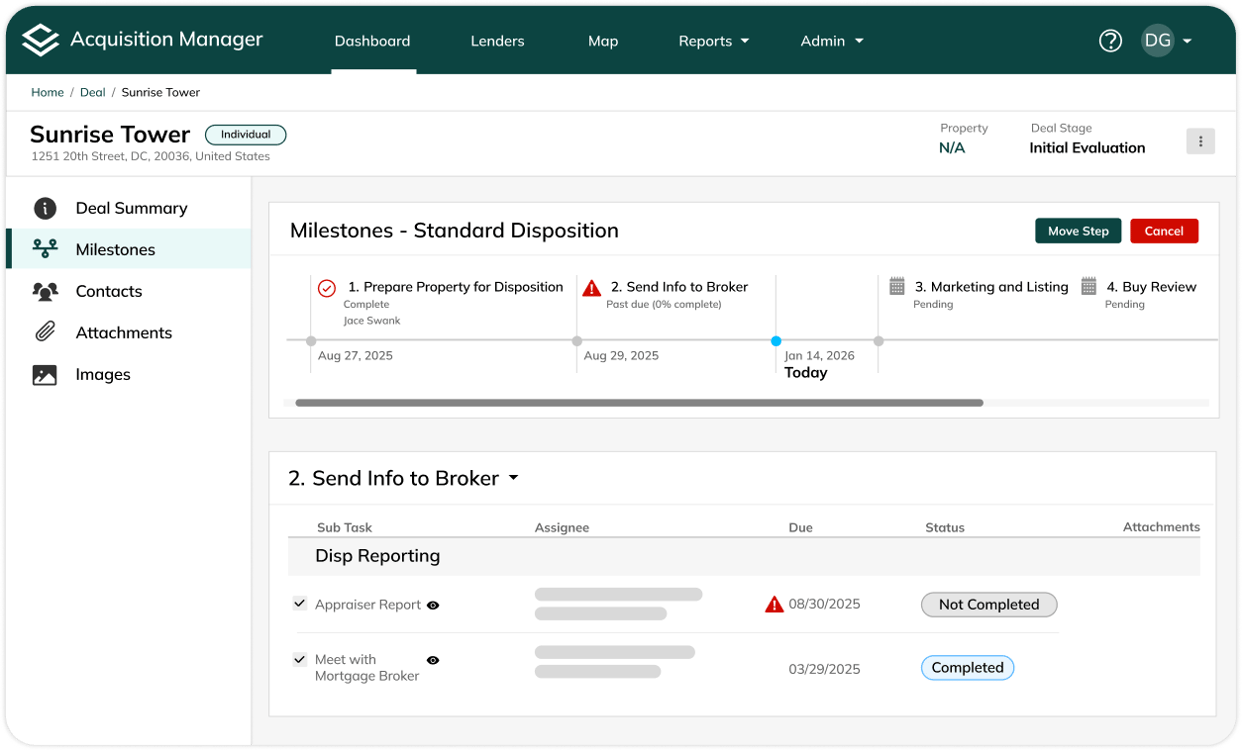Expand the Send Info to Broker step dropdown
Viewport: 1242px width, 751px height.
coord(513,478)
